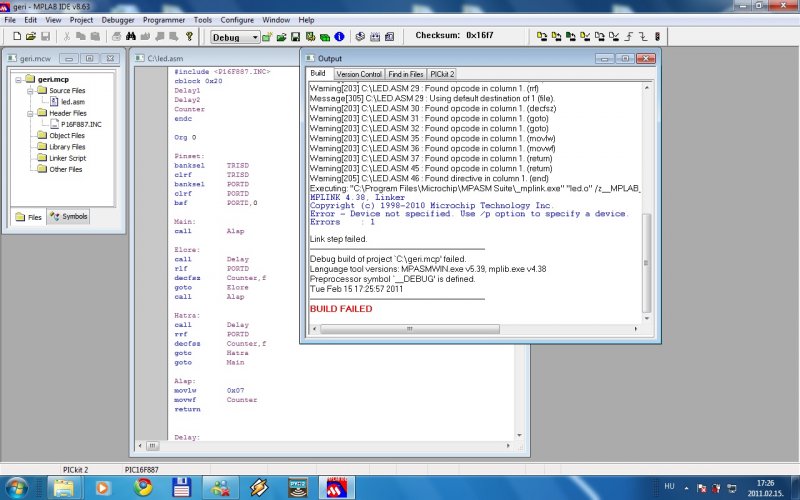Click the led.asm editor scroll-down arrow

tap(519, 436)
